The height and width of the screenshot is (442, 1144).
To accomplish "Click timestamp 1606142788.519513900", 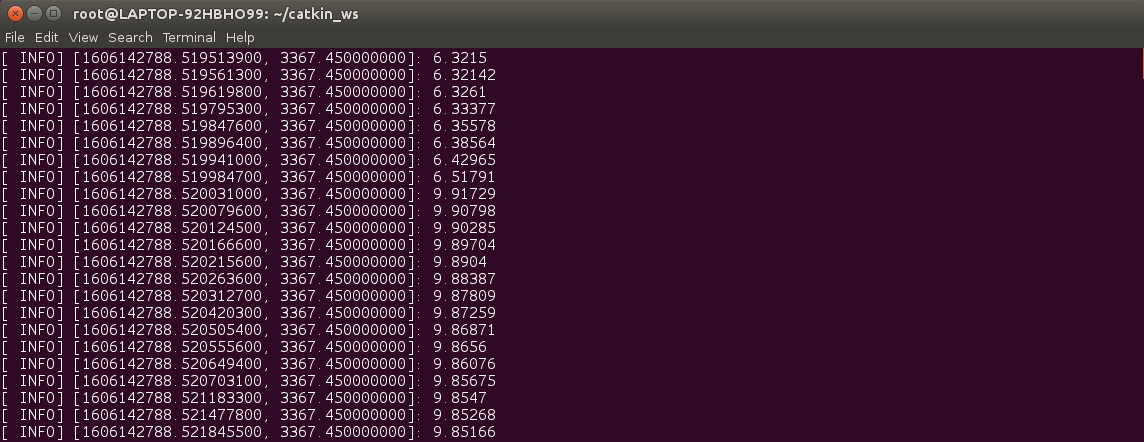I will 174,58.
